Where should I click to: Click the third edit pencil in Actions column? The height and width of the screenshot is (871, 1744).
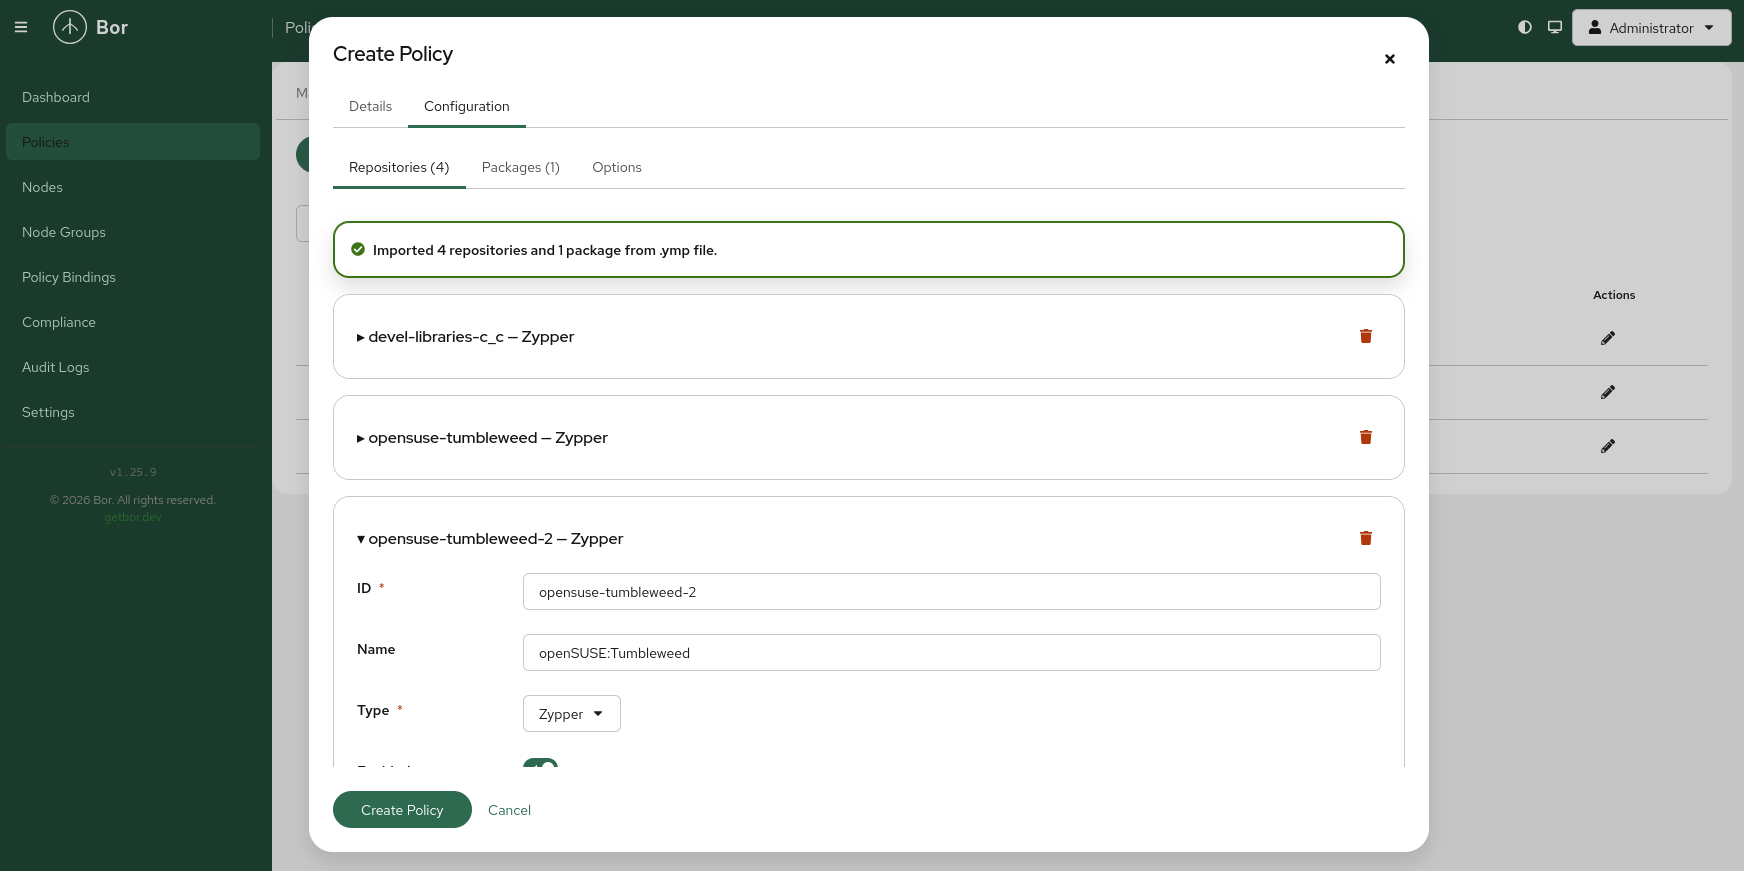(1608, 446)
